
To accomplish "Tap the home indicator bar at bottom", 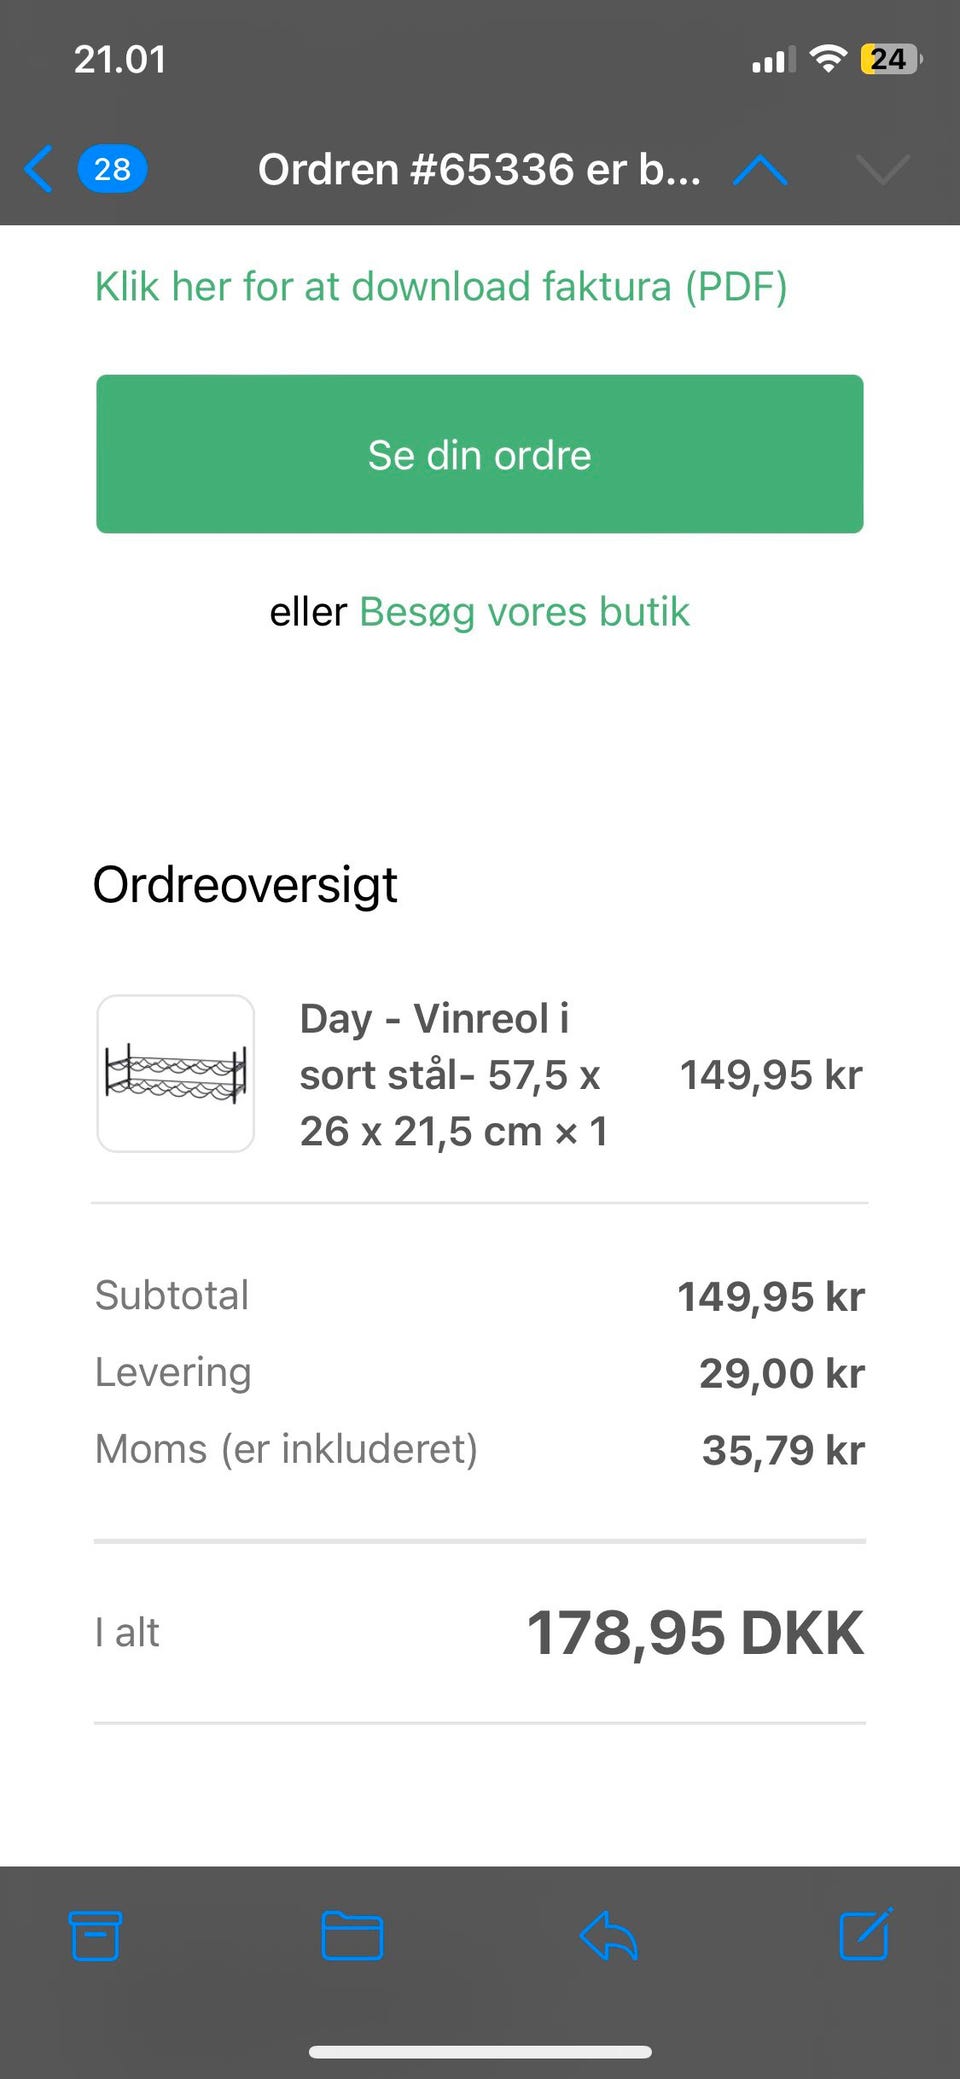I will coord(480,2052).
